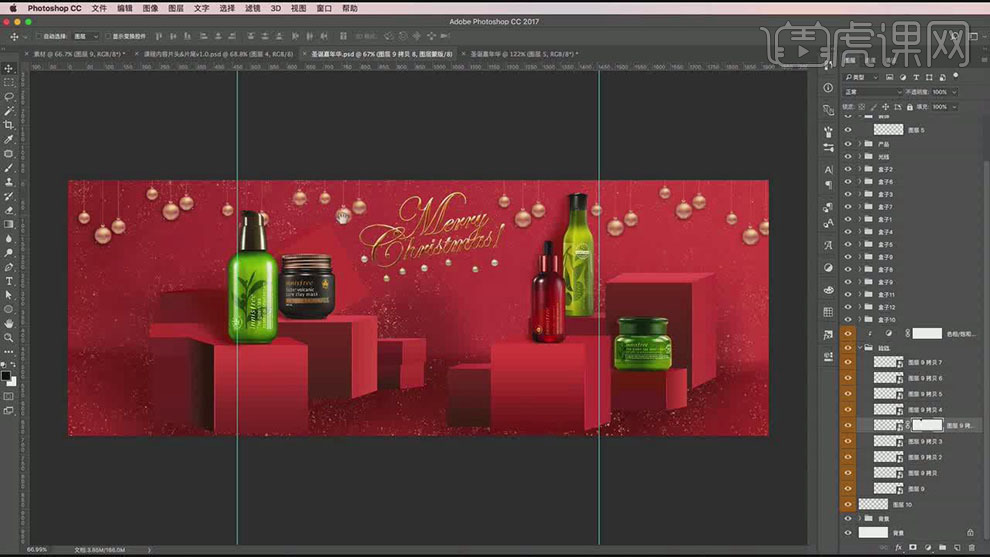Image resolution: width=990 pixels, height=557 pixels.
Task: Select the Eraser tool
Action: click(x=9, y=210)
